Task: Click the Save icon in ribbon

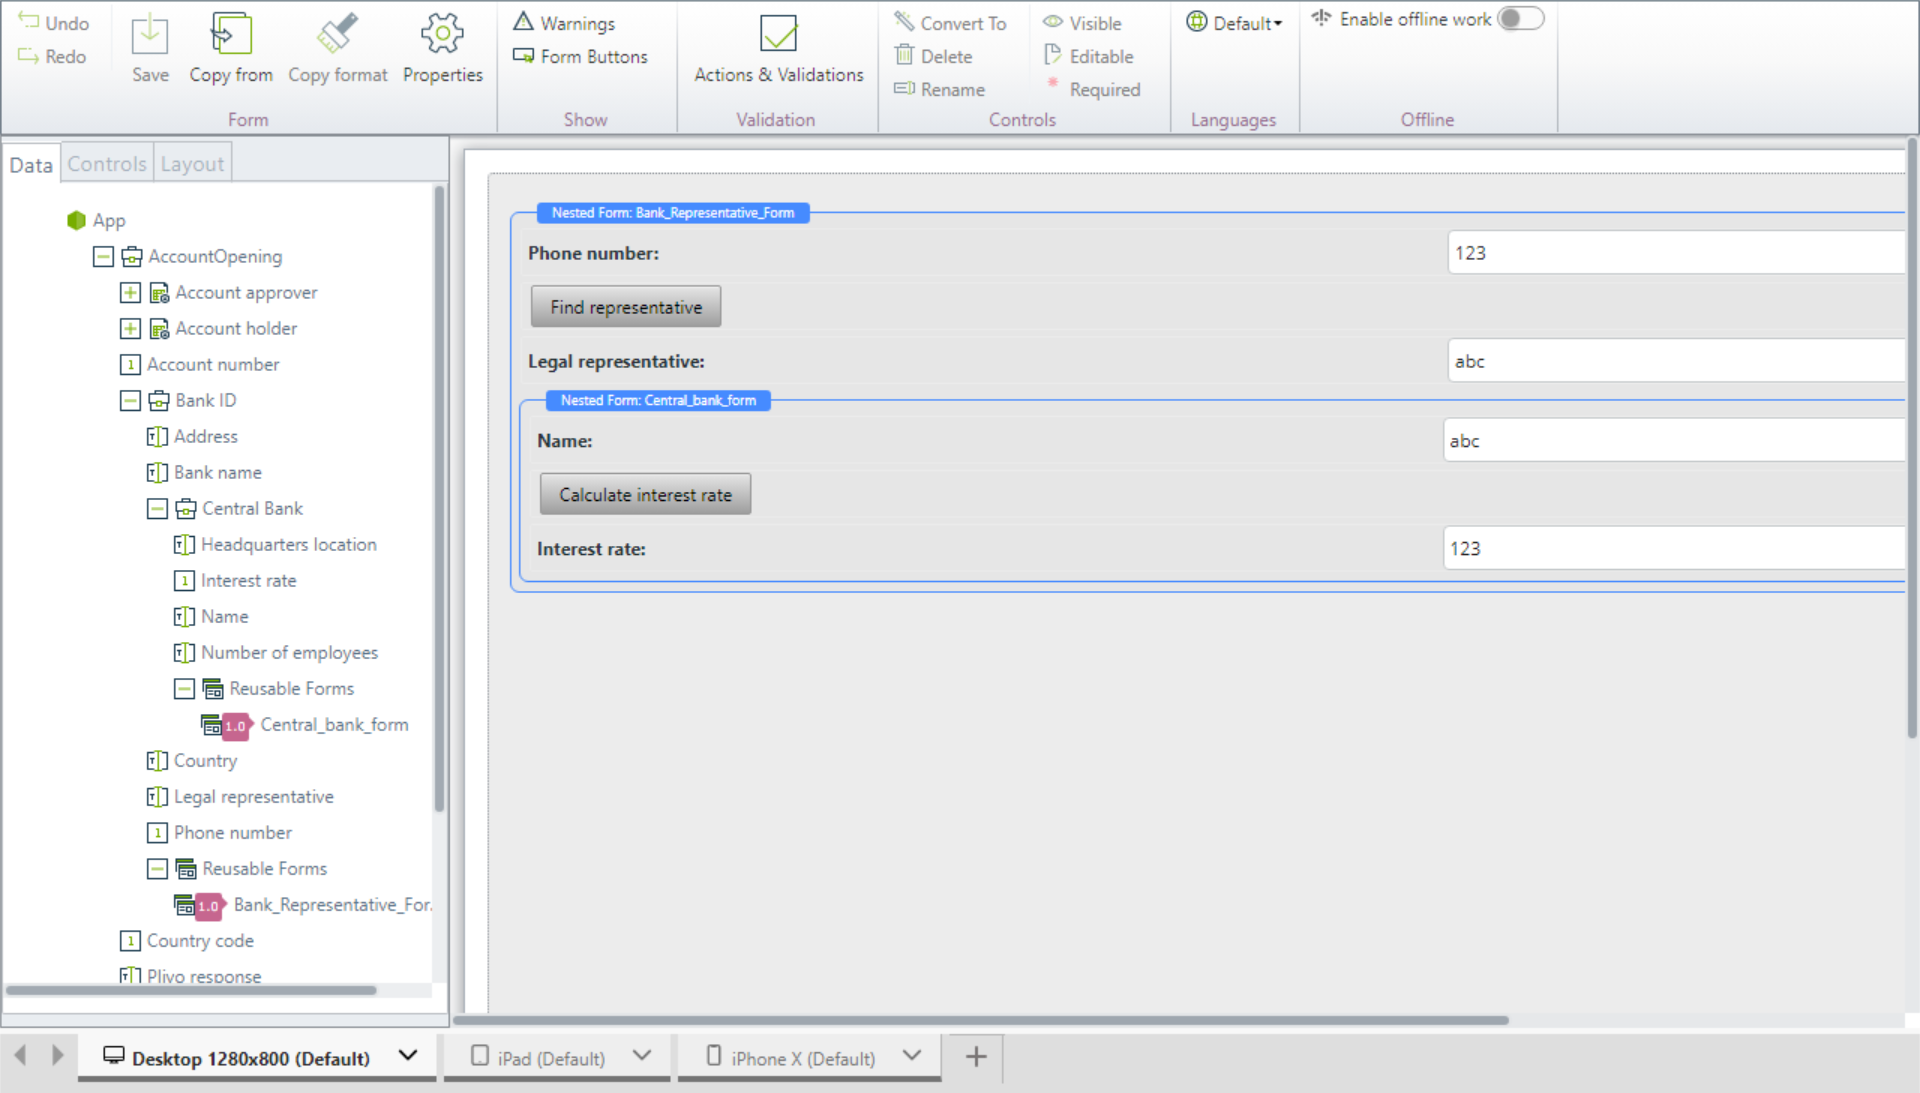Action: click(x=150, y=35)
